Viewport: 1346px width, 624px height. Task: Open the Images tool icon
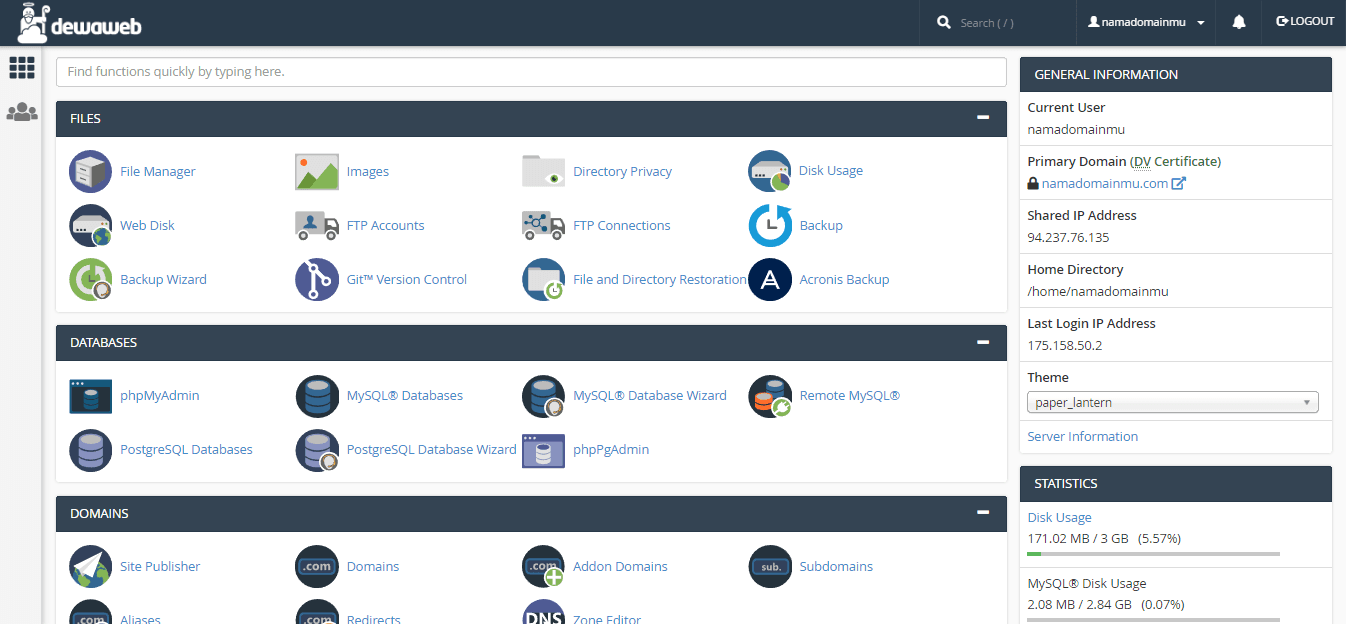tap(317, 171)
